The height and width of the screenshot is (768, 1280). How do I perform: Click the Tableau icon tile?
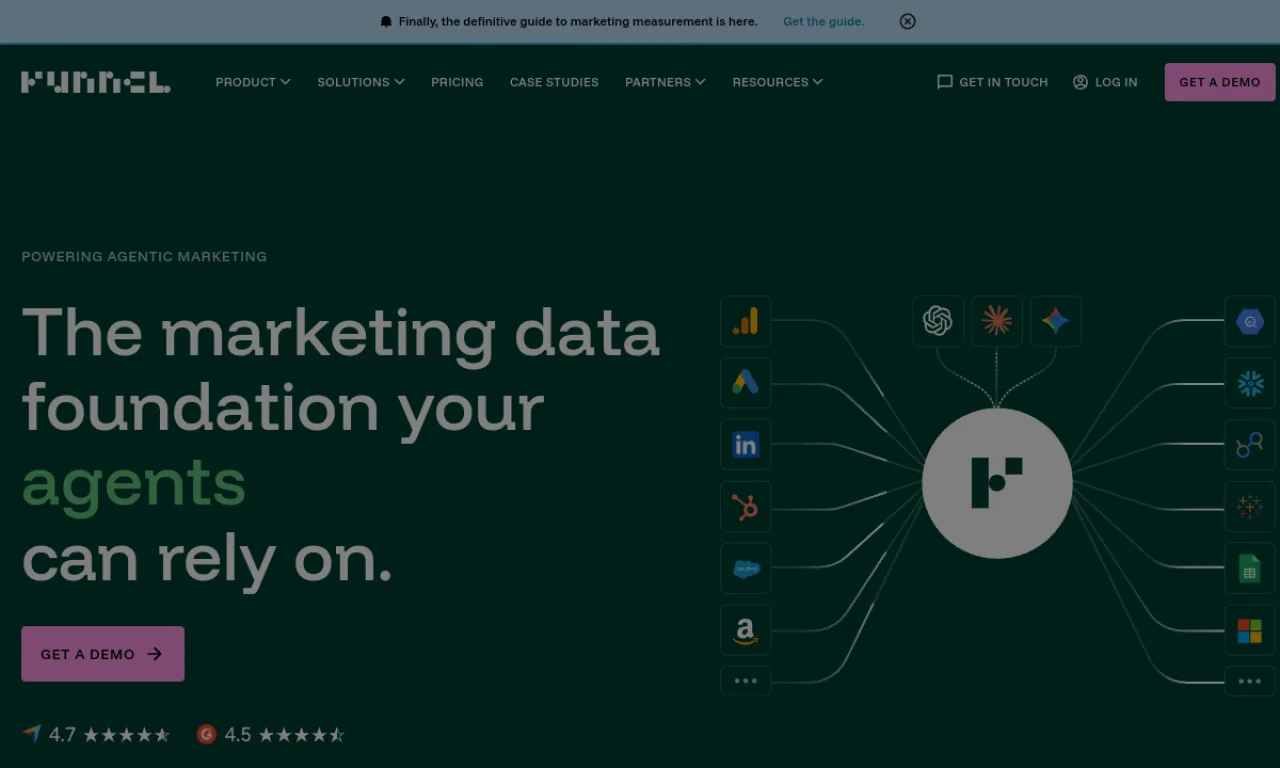coord(1250,507)
